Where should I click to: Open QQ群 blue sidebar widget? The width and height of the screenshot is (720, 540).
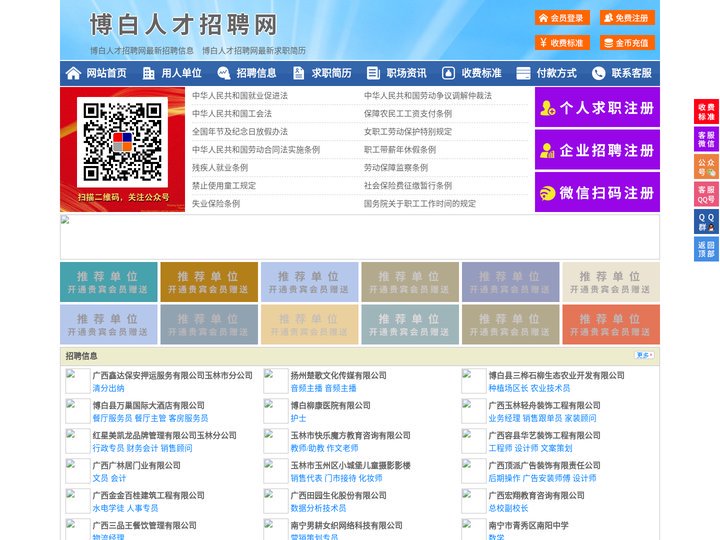[706, 222]
